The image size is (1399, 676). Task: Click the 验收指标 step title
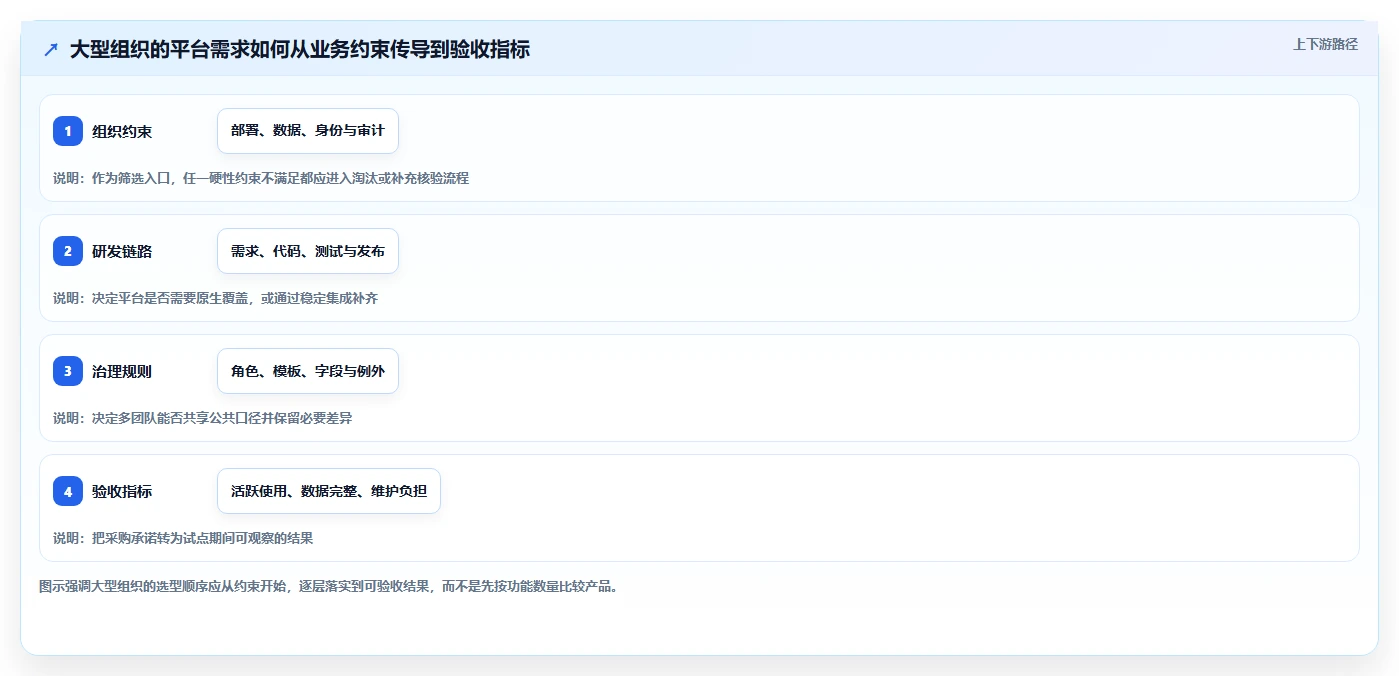[122, 491]
